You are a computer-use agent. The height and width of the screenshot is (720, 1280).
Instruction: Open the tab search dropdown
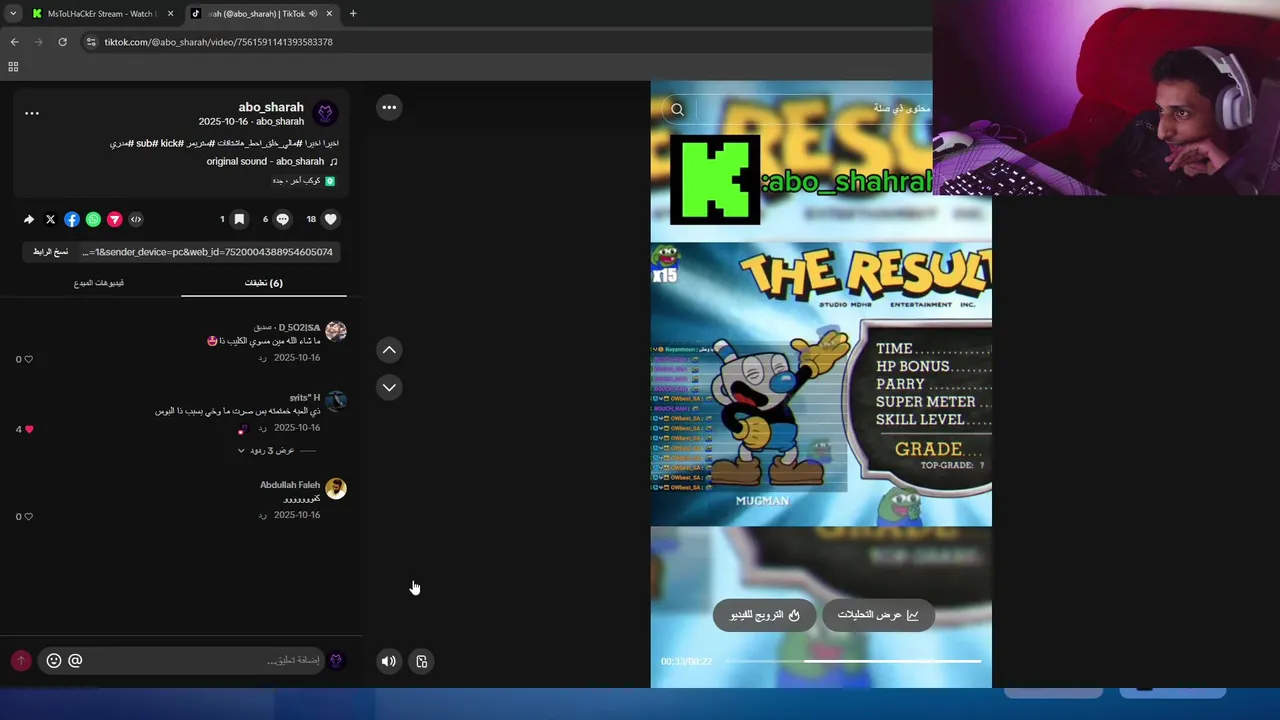[12, 14]
